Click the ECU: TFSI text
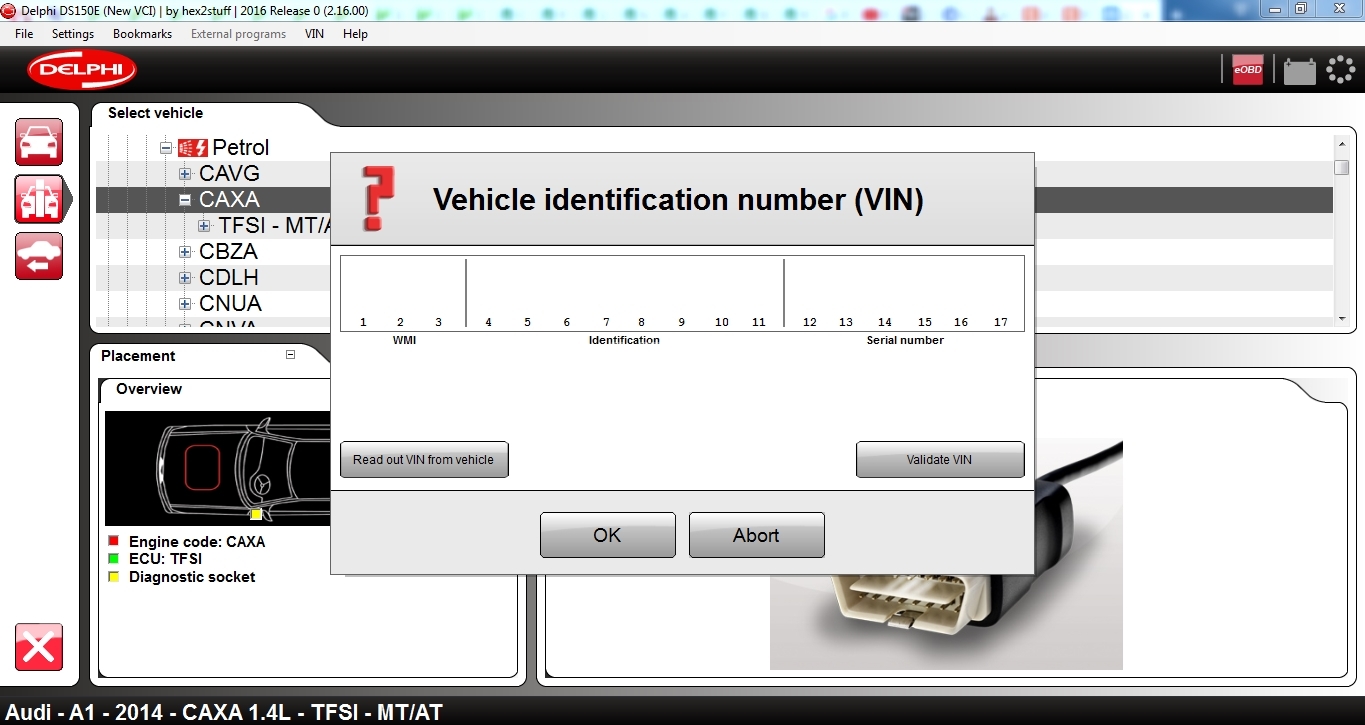 pos(165,559)
